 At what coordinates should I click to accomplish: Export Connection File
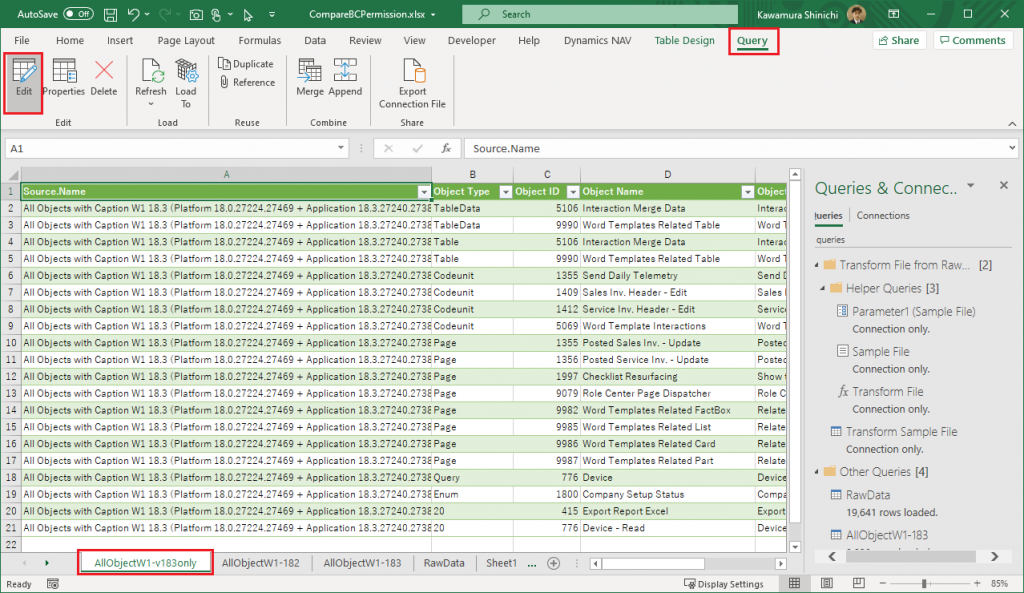coord(412,83)
